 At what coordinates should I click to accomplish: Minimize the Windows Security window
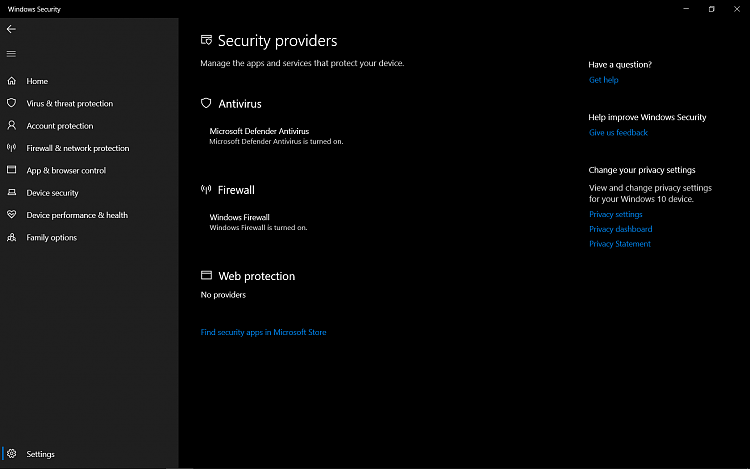click(x=686, y=9)
